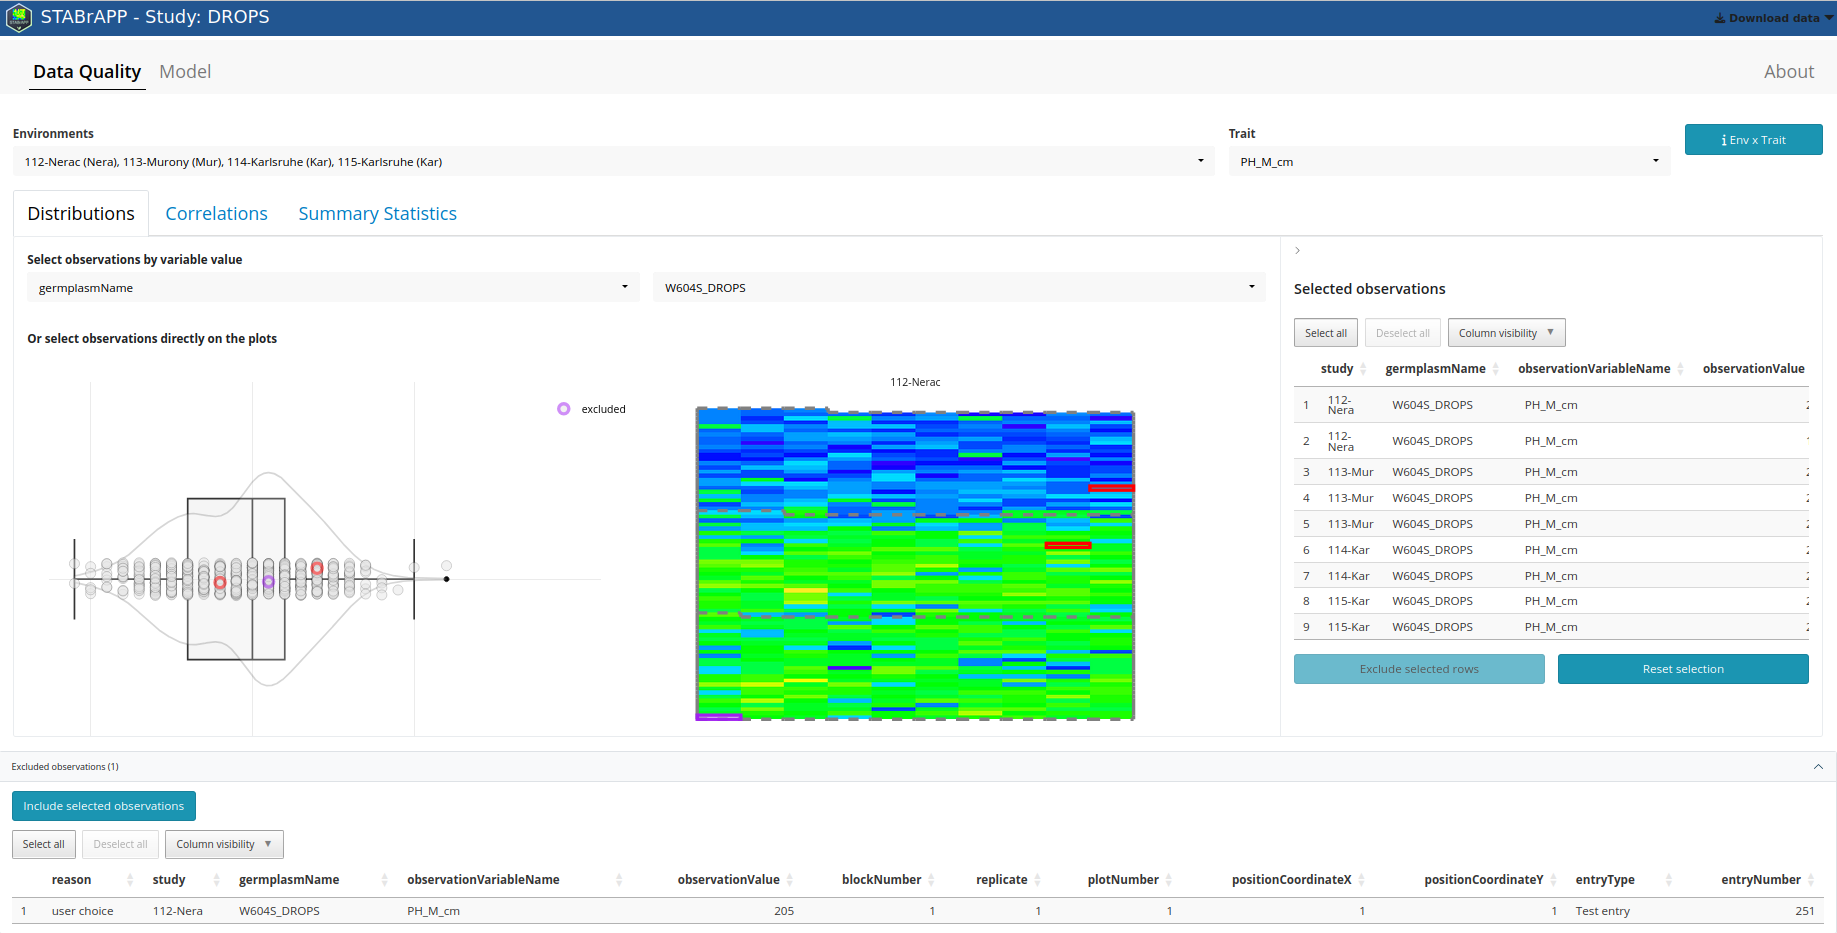Select the Distributions sub-tab
Viewport: 1837px width, 933px height.
tap(81, 214)
